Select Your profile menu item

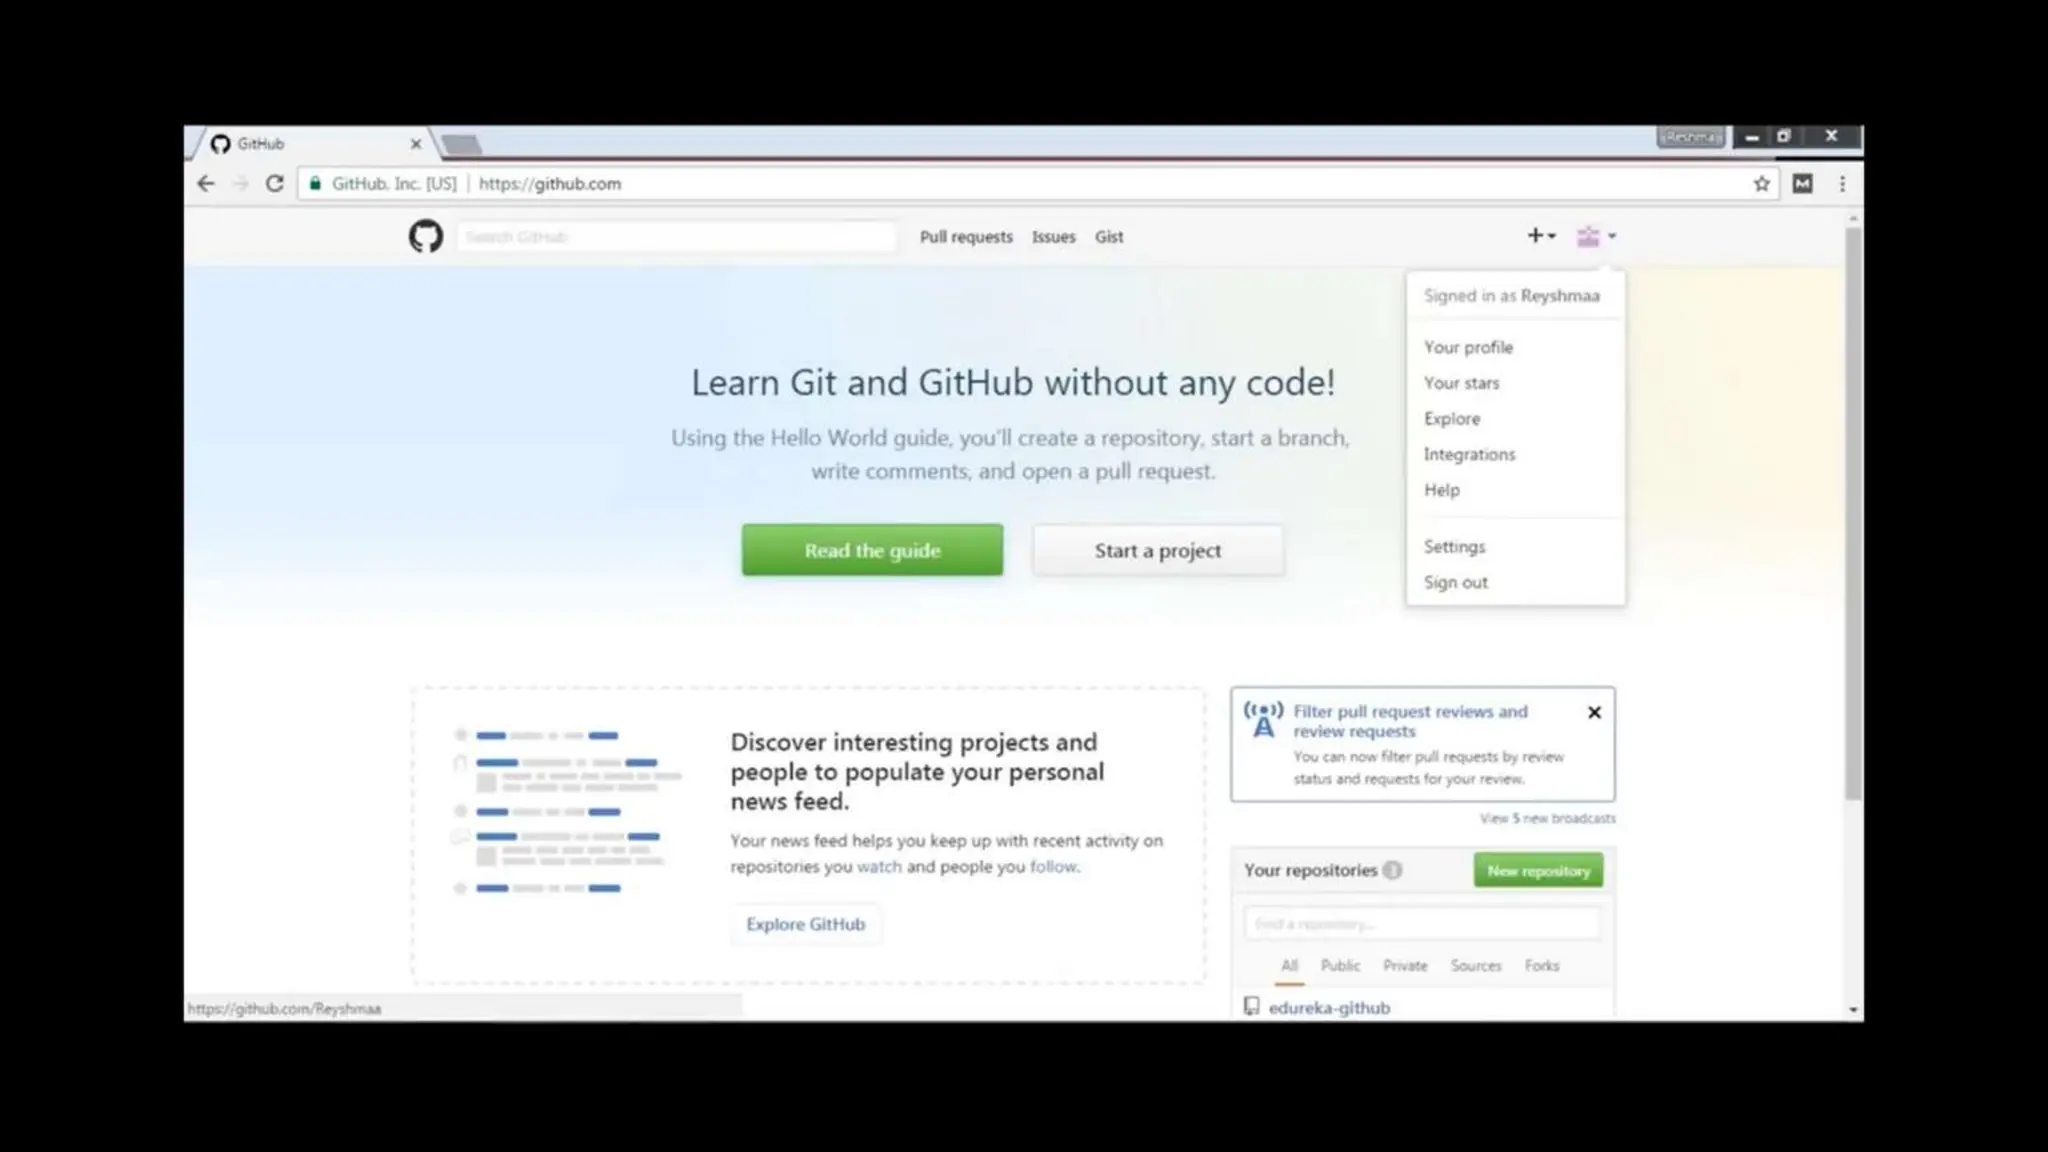click(x=1468, y=347)
